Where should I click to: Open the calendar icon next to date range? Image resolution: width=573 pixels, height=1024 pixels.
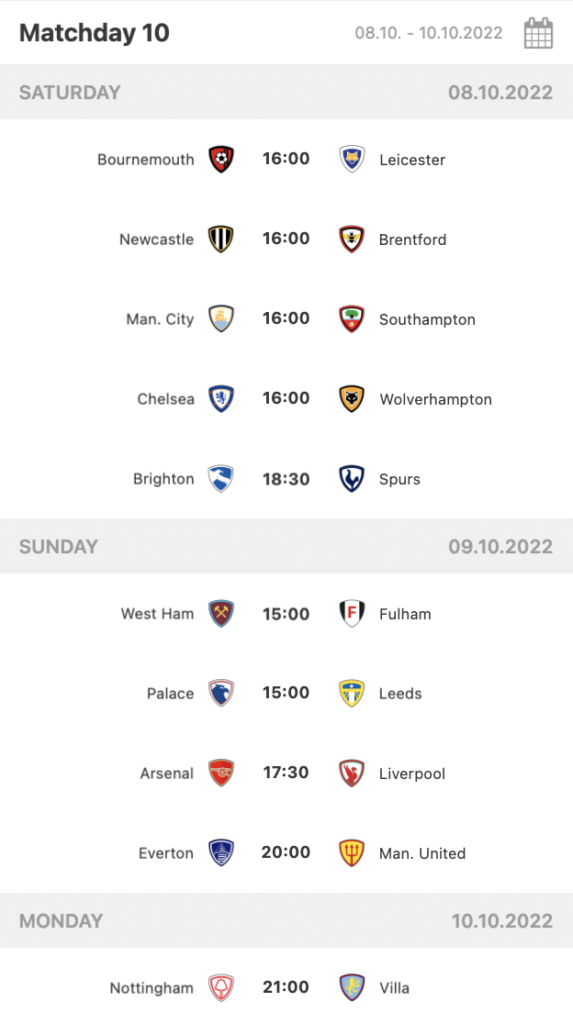(x=538, y=33)
